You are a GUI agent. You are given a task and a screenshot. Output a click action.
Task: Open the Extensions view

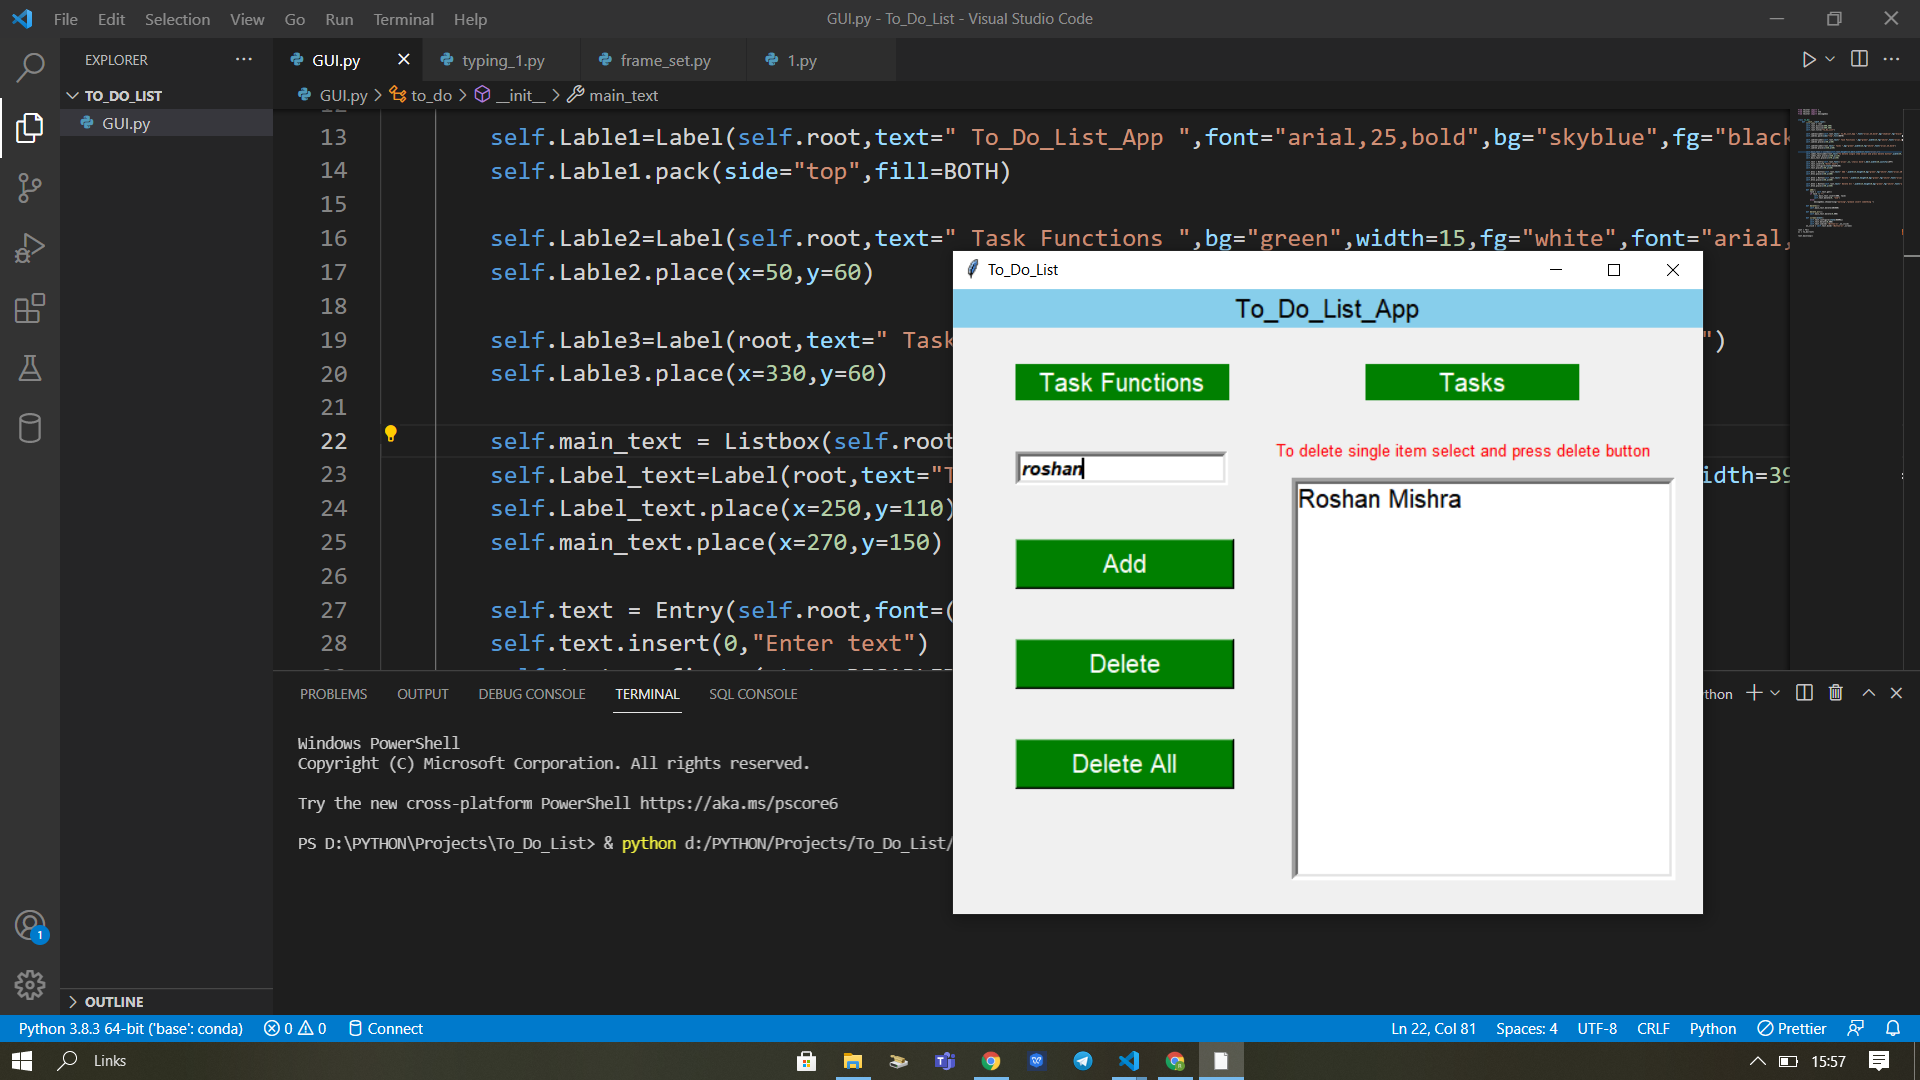pyautogui.click(x=30, y=308)
